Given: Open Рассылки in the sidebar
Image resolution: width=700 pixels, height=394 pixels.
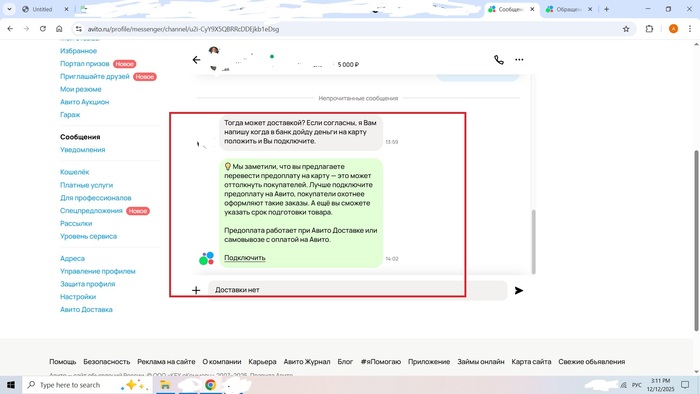Looking at the screenshot, I should click(76, 223).
